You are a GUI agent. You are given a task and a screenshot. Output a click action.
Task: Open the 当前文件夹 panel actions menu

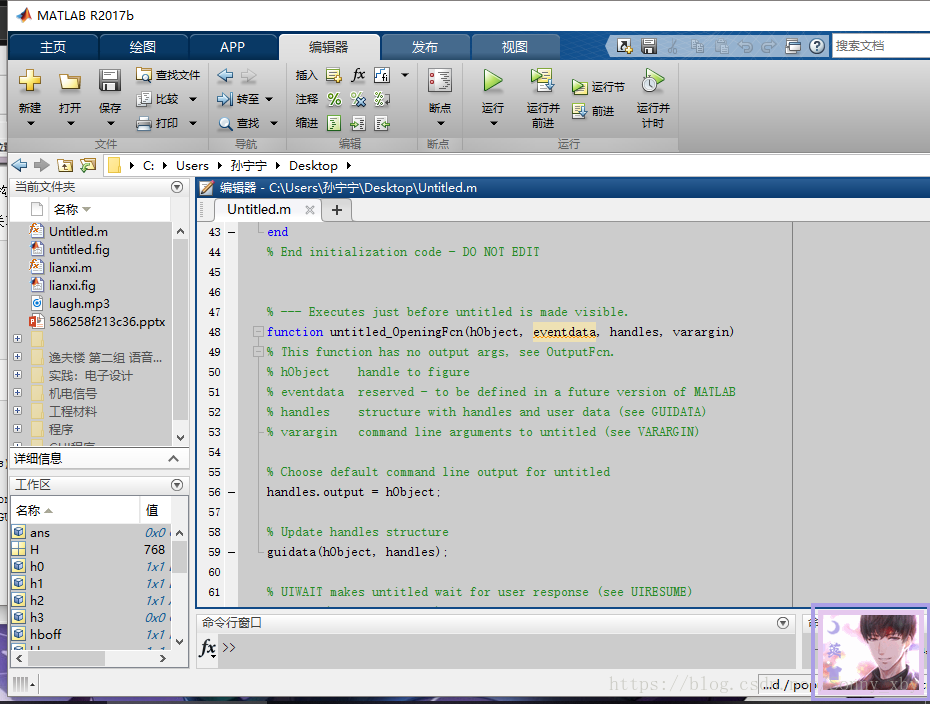point(177,187)
